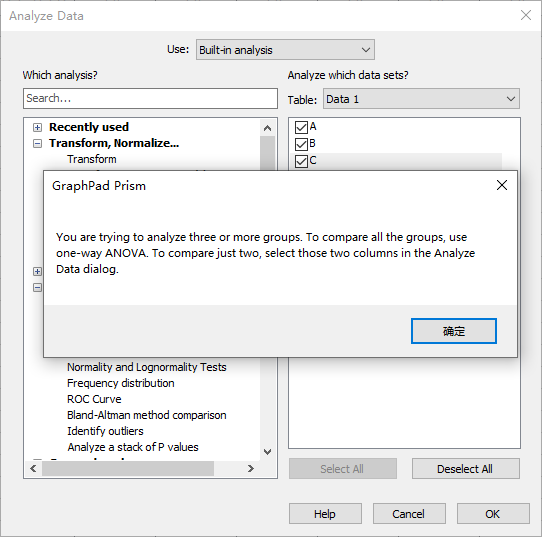Click the Select All button

tap(342, 469)
